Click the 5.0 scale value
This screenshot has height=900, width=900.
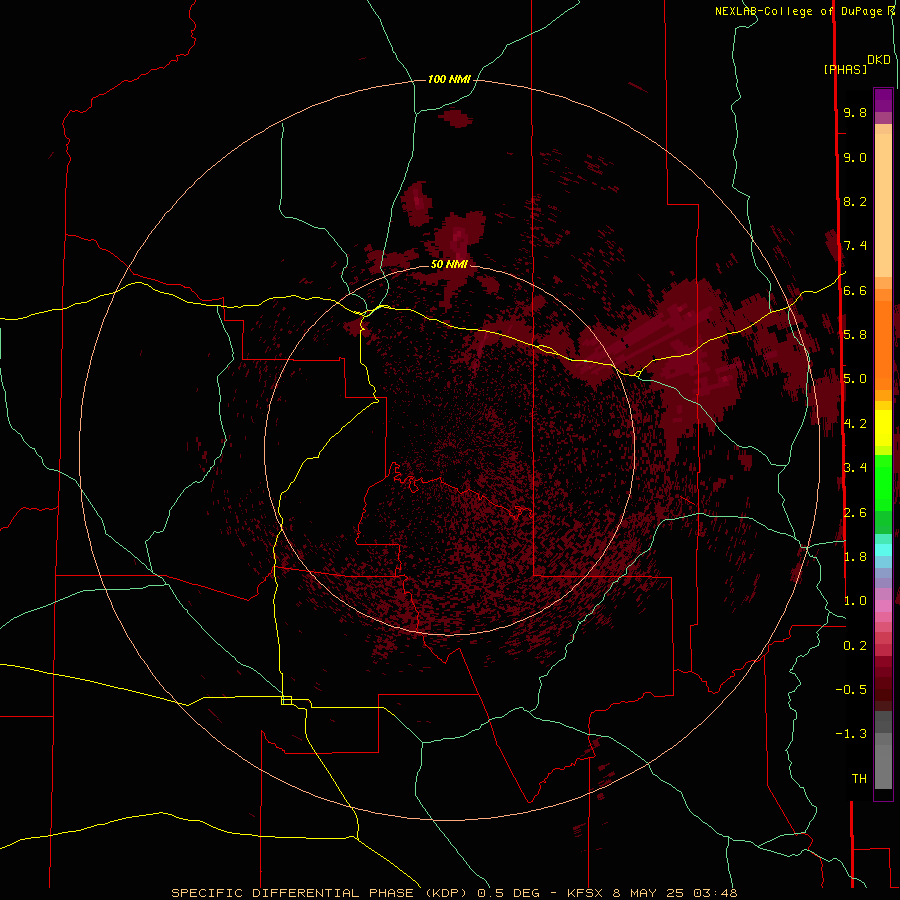coord(855,379)
